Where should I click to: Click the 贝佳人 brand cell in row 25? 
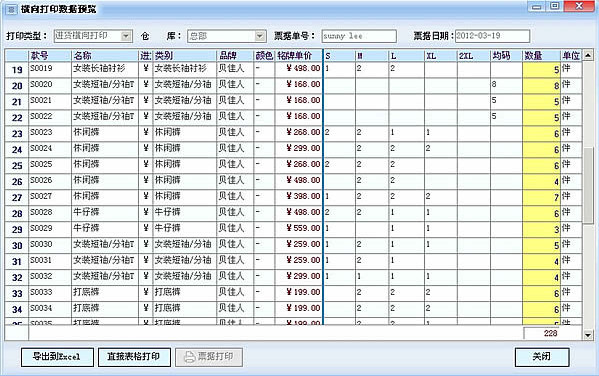click(235, 165)
